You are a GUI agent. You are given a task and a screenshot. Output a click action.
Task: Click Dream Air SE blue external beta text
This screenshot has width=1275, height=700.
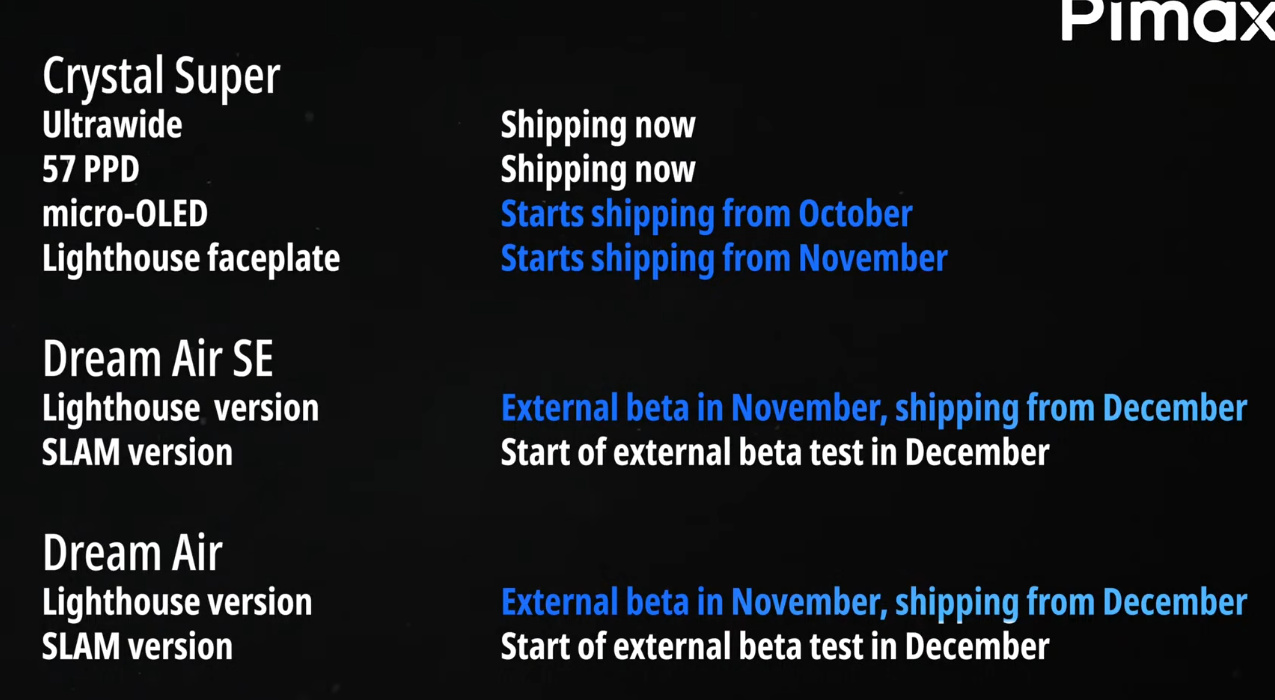(874, 408)
